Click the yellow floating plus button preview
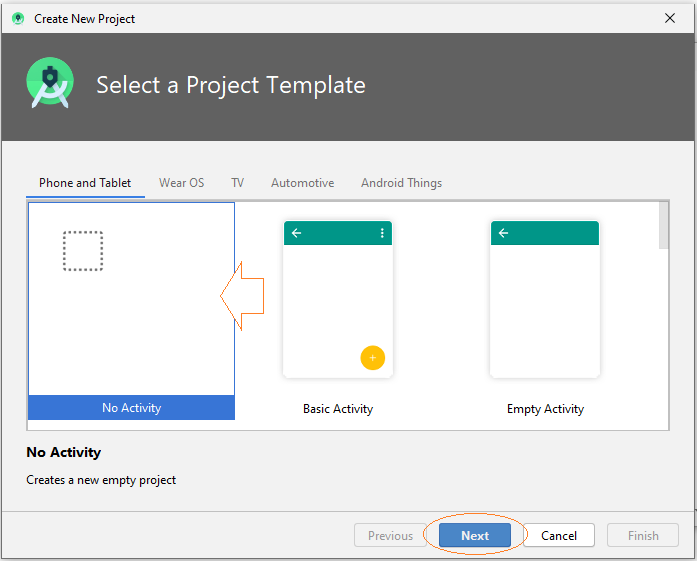 point(373,358)
